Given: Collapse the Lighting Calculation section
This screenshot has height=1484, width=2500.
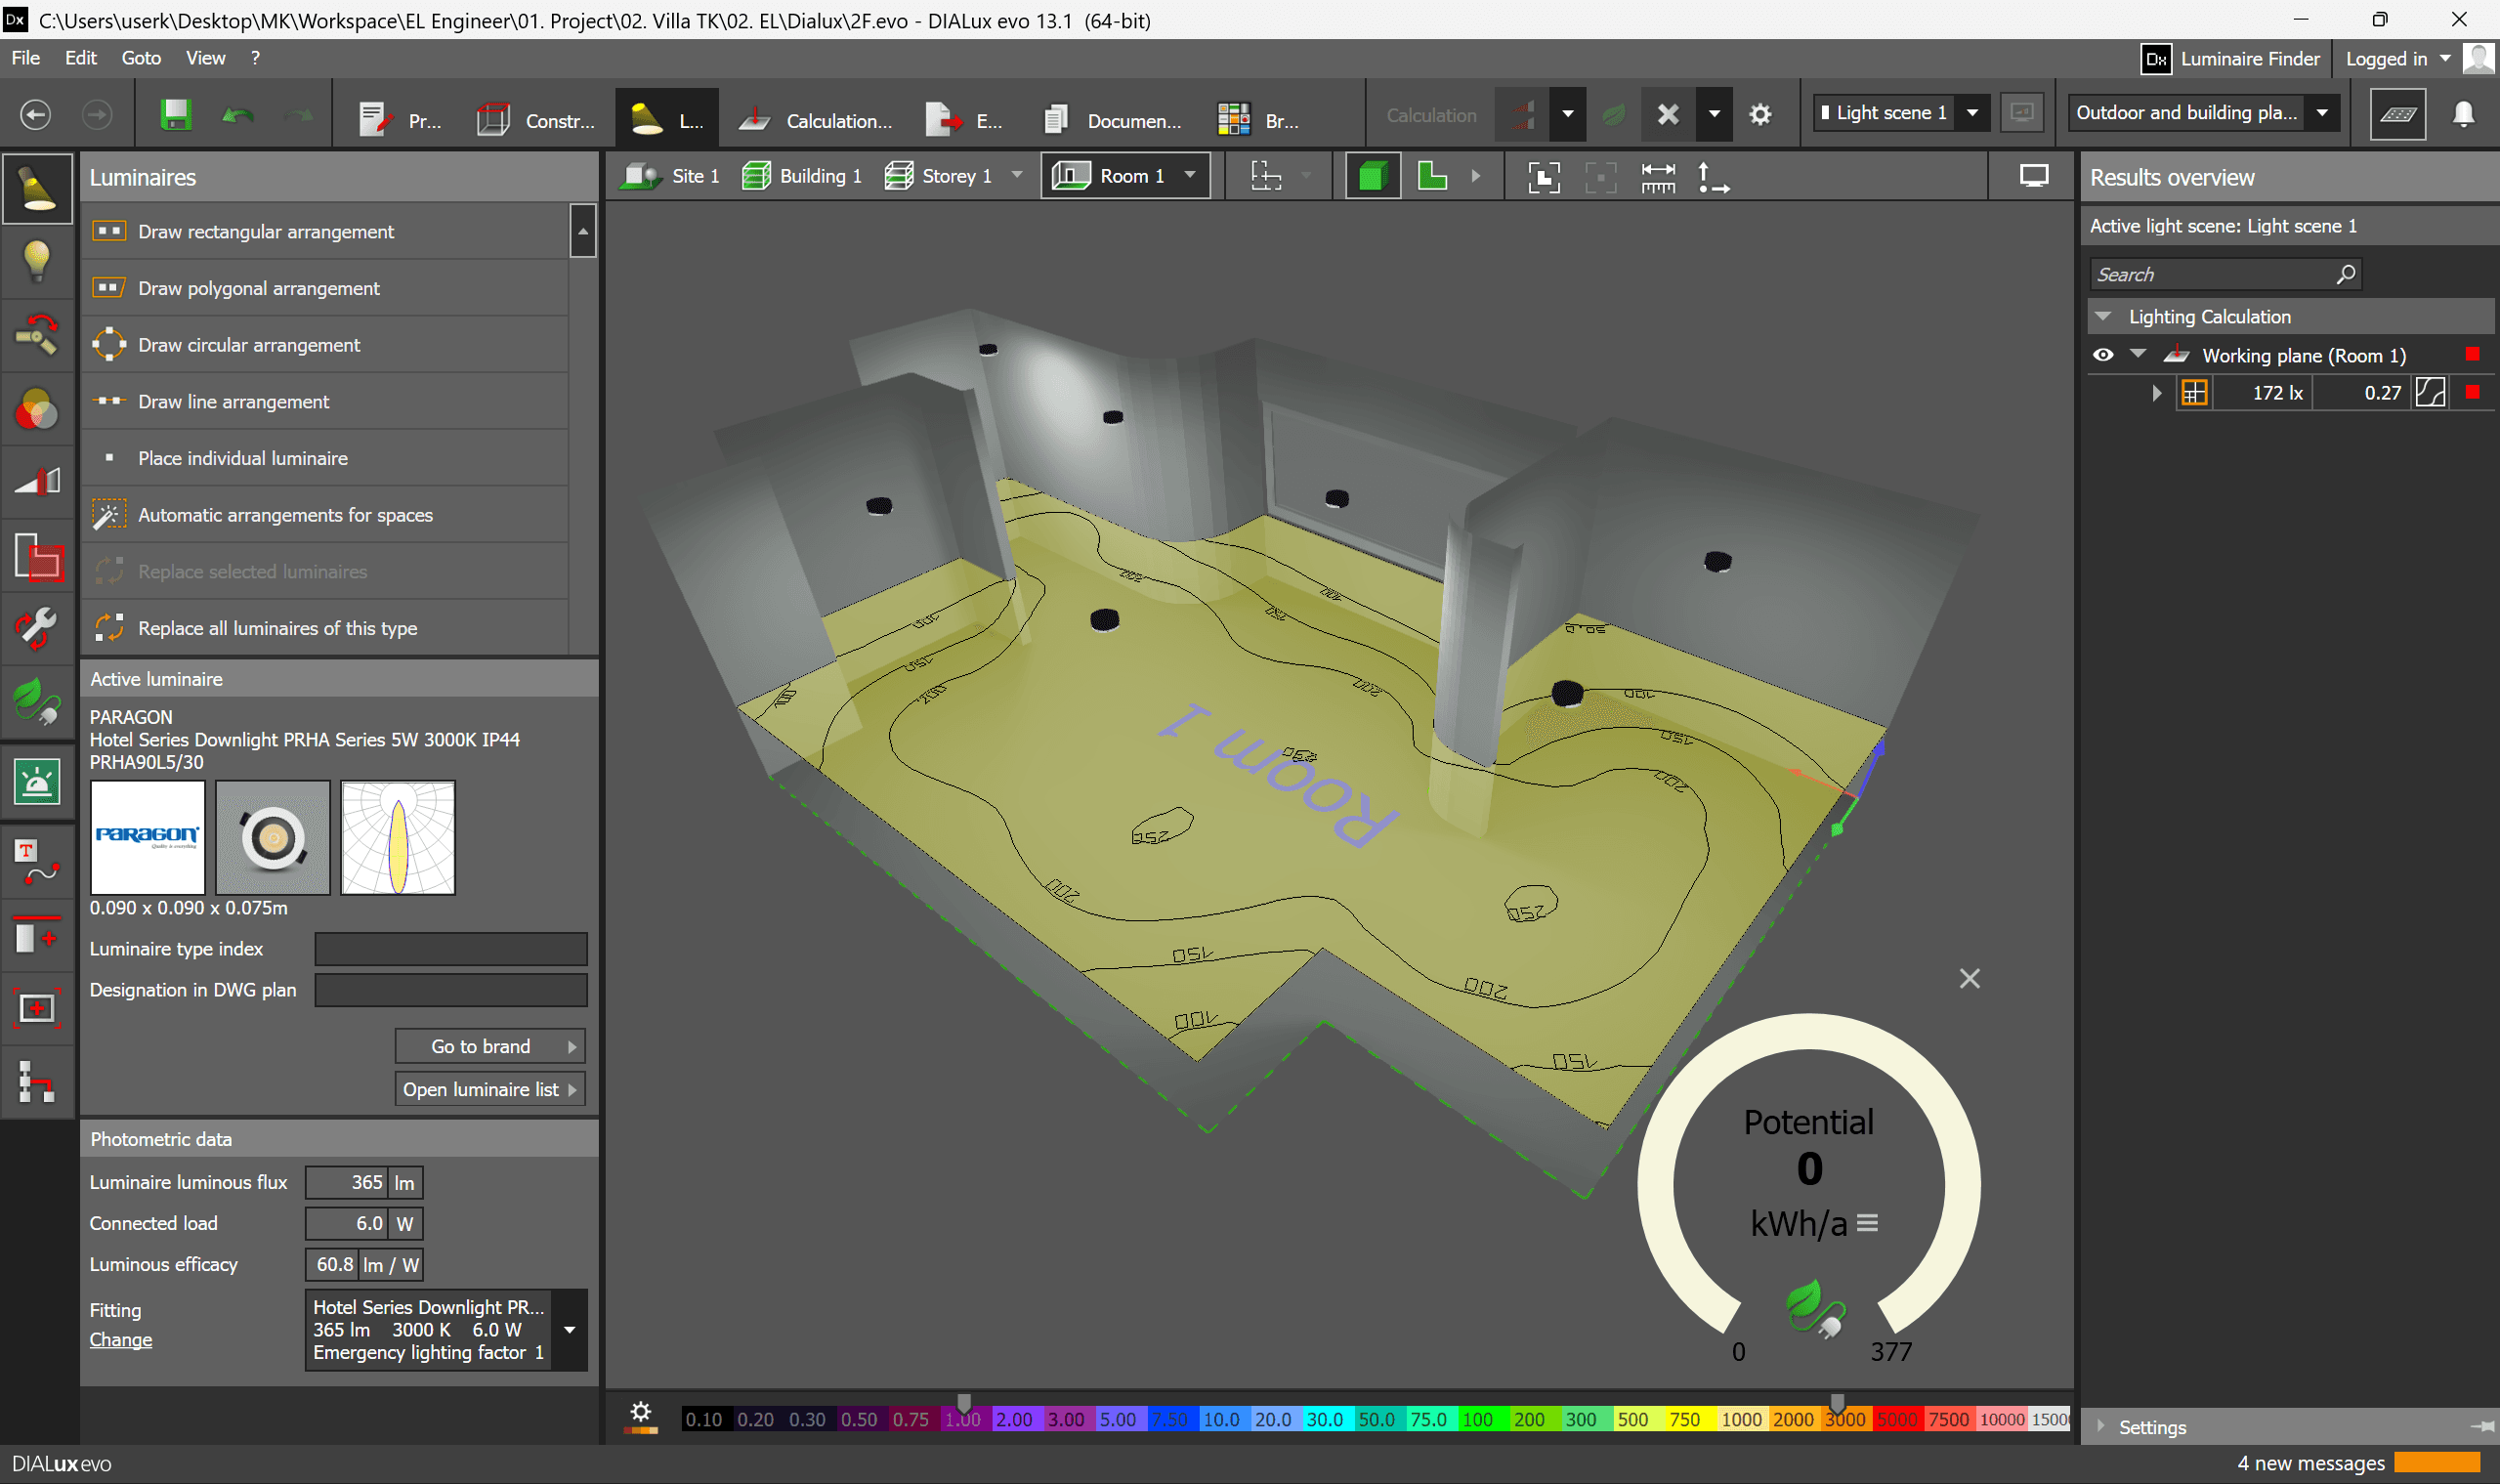Looking at the screenshot, I should 2103,316.
